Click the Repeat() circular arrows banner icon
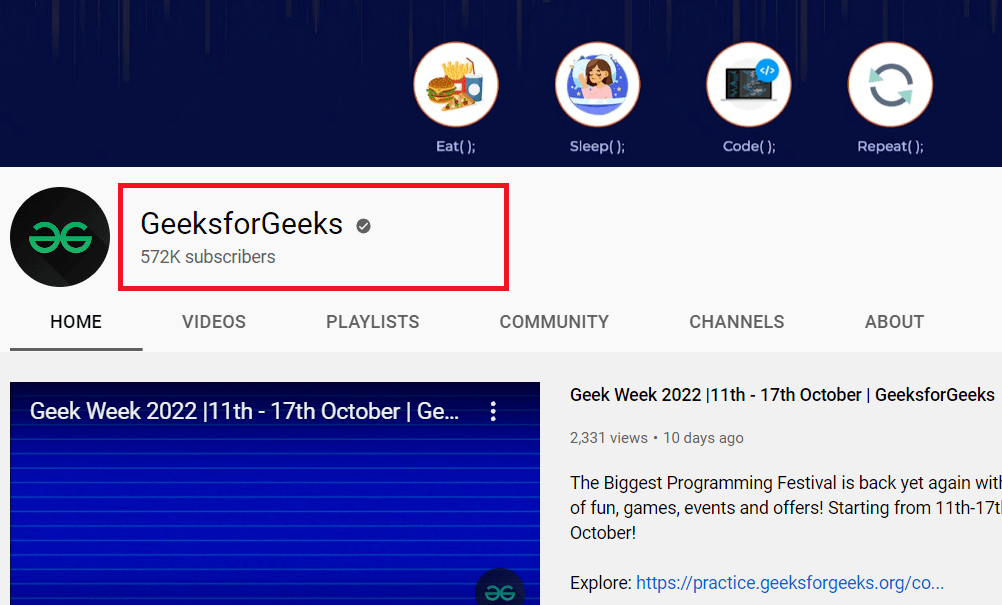 890,85
